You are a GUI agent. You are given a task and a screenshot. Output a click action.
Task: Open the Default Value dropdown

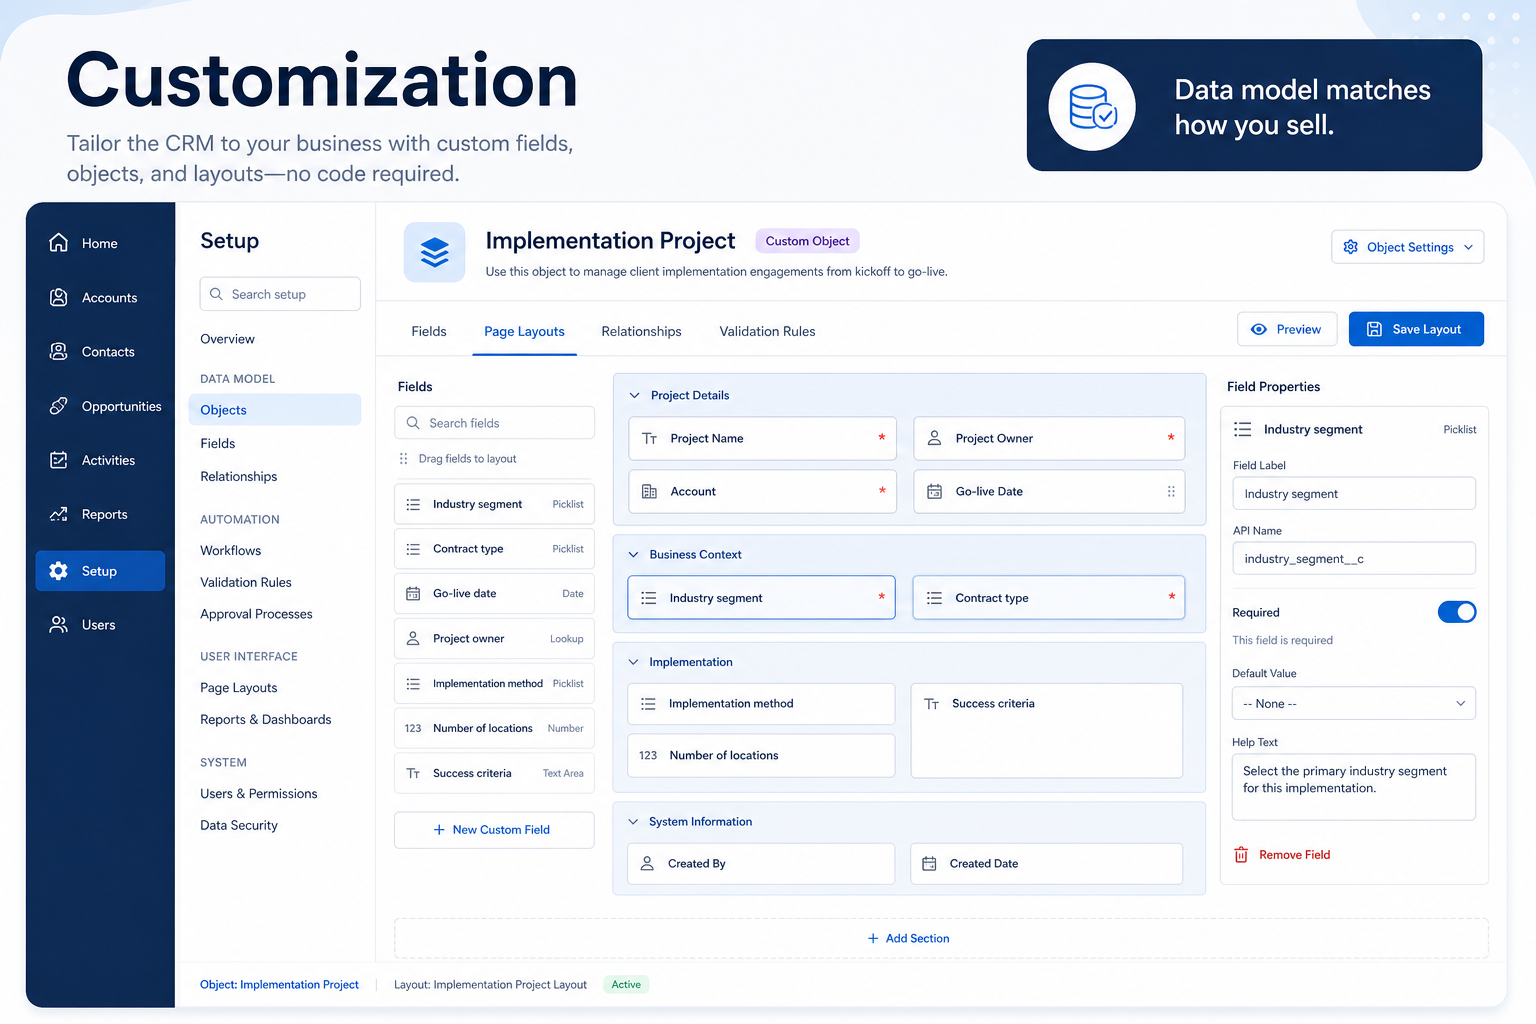[1354, 703]
